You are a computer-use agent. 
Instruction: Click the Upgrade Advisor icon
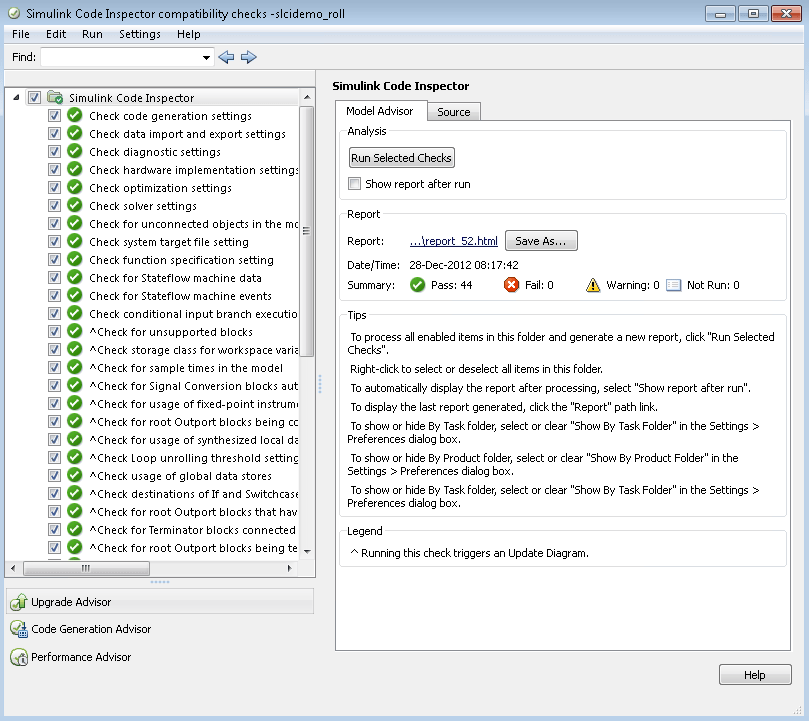point(18,602)
